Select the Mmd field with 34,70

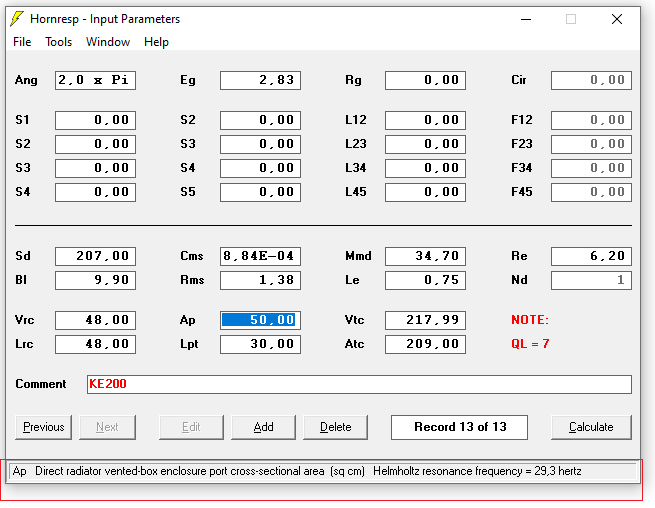tap(425, 256)
